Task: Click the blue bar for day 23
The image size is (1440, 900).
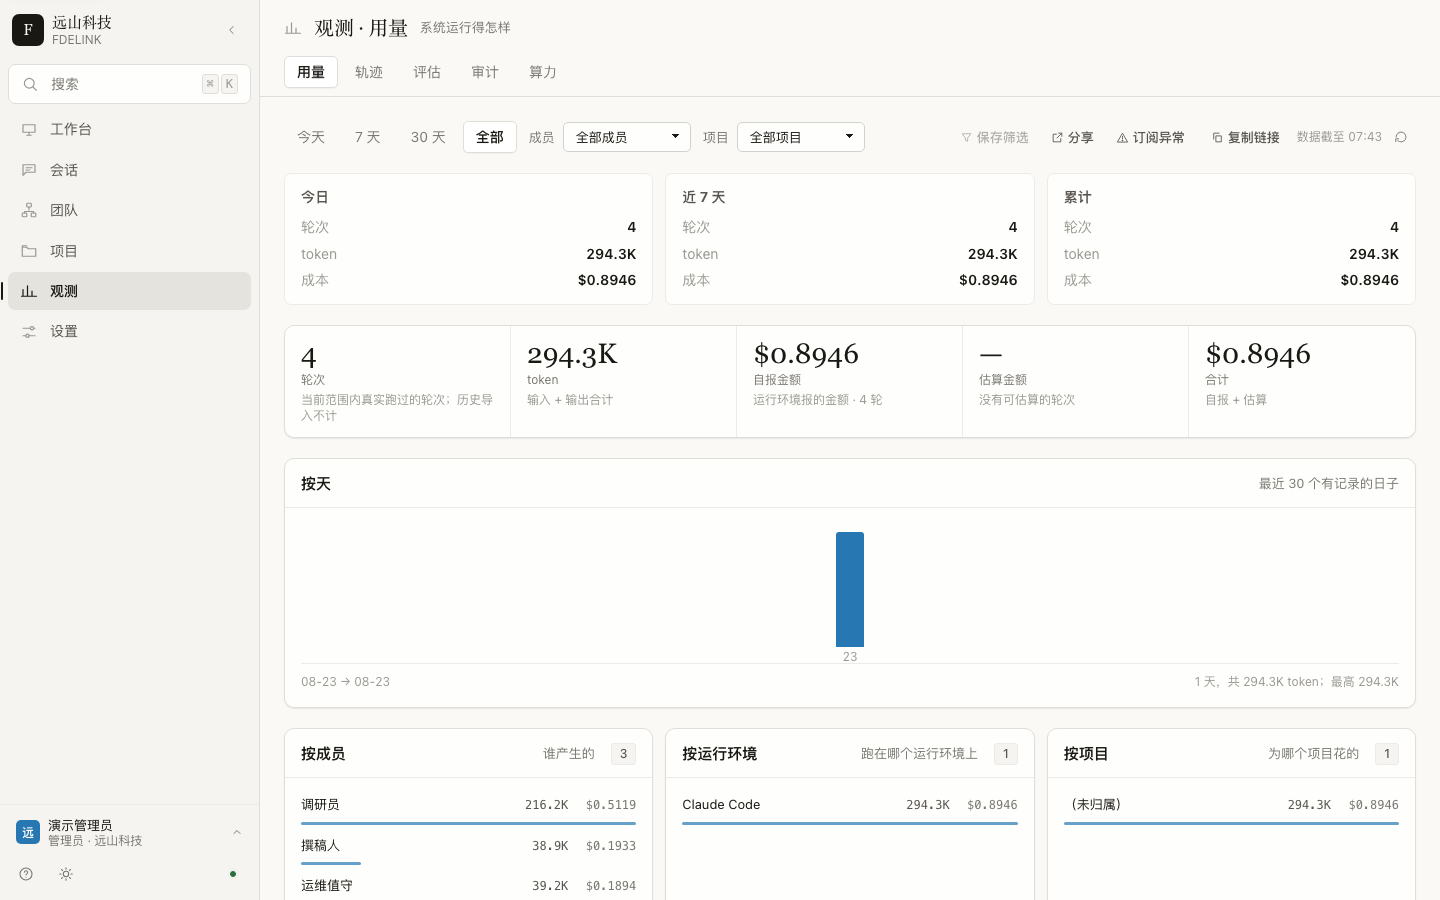Action: (850, 589)
